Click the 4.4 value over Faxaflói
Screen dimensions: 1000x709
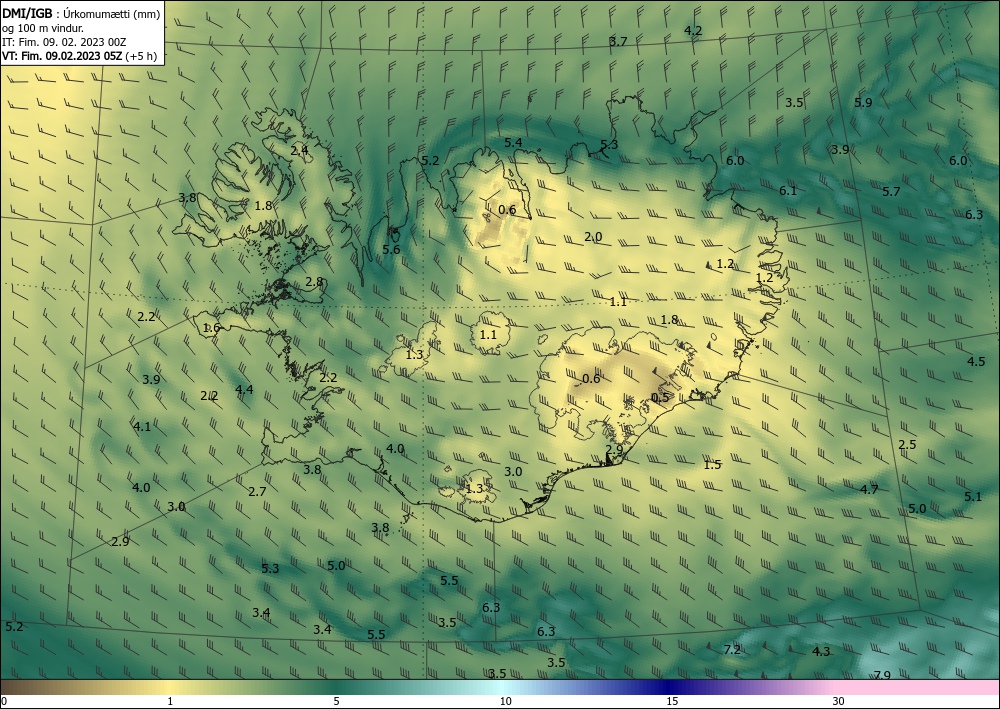[244, 390]
